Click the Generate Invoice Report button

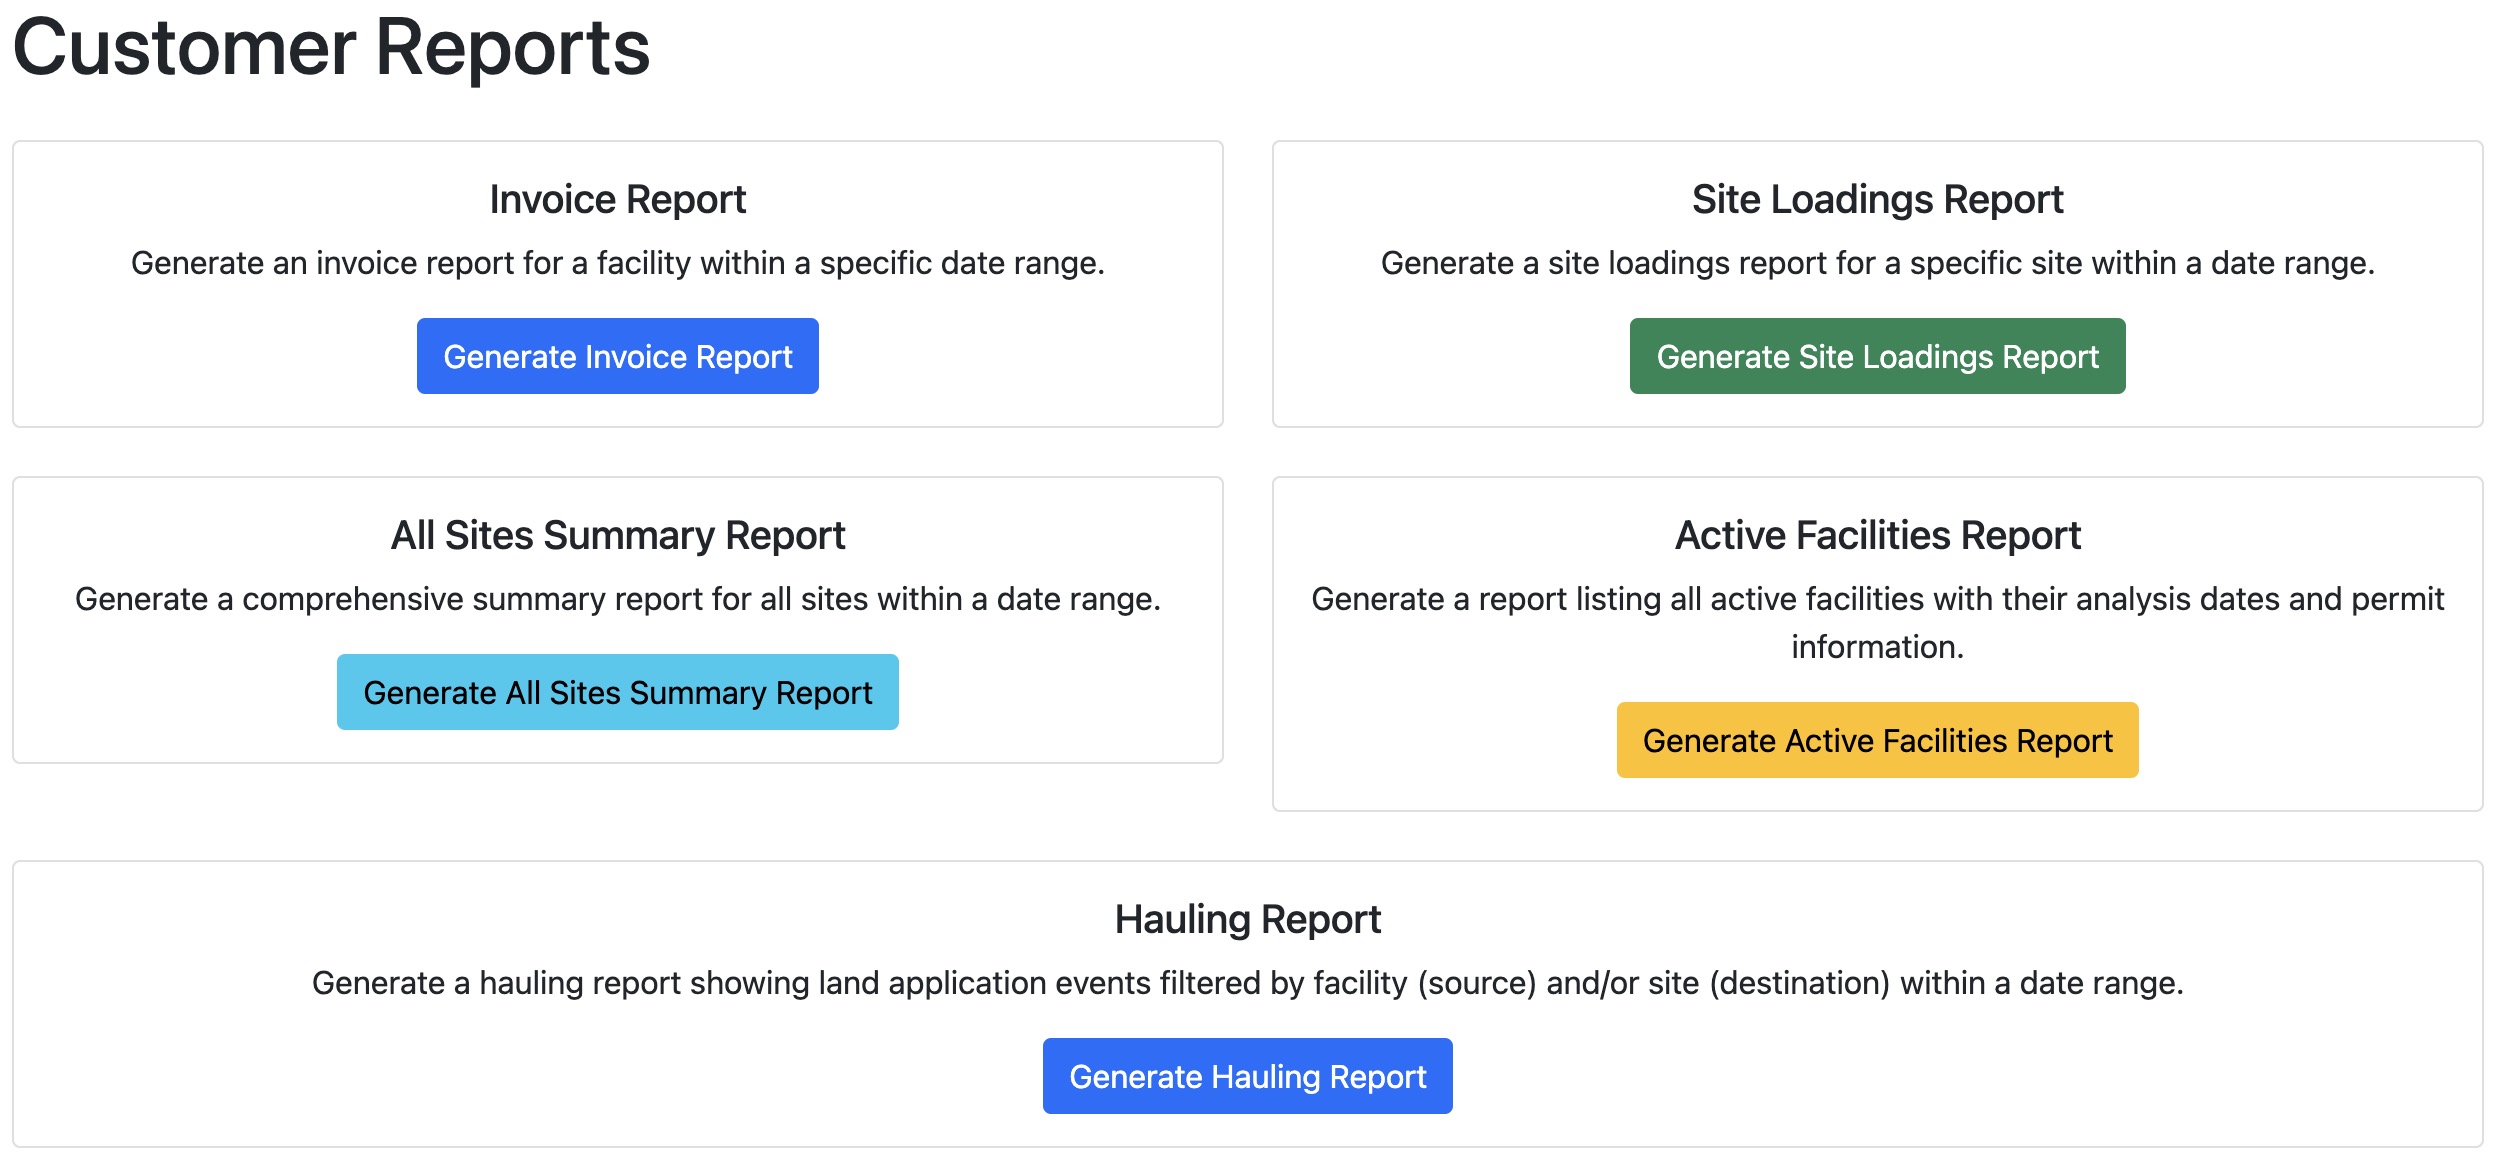coord(617,356)
